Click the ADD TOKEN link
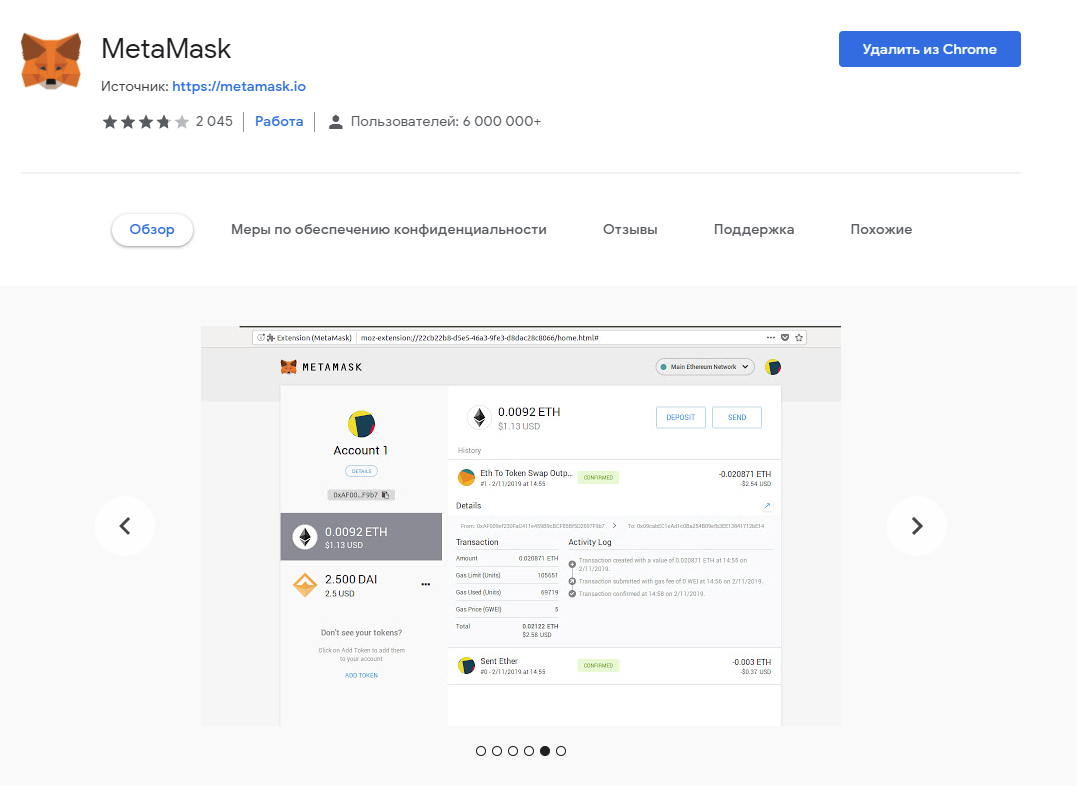This screenshot has width=1077, height=786. (361, 675)
